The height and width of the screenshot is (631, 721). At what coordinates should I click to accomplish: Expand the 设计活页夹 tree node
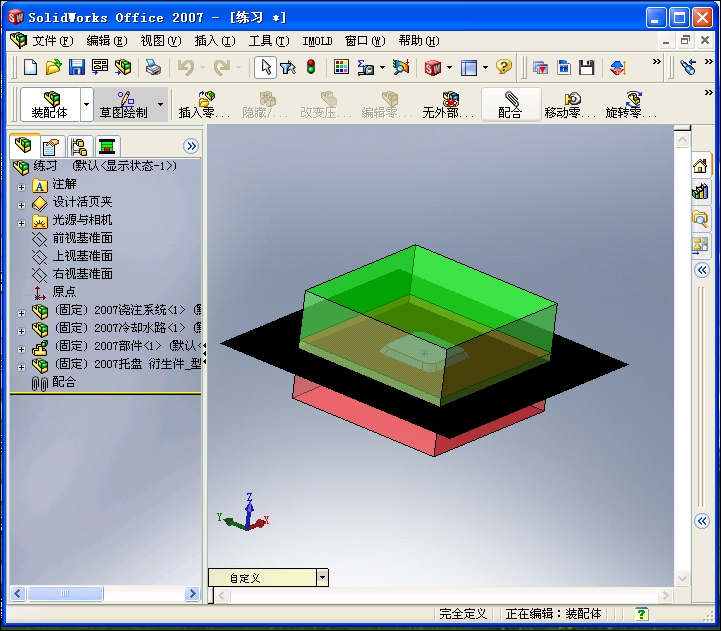tap(21, 205)
